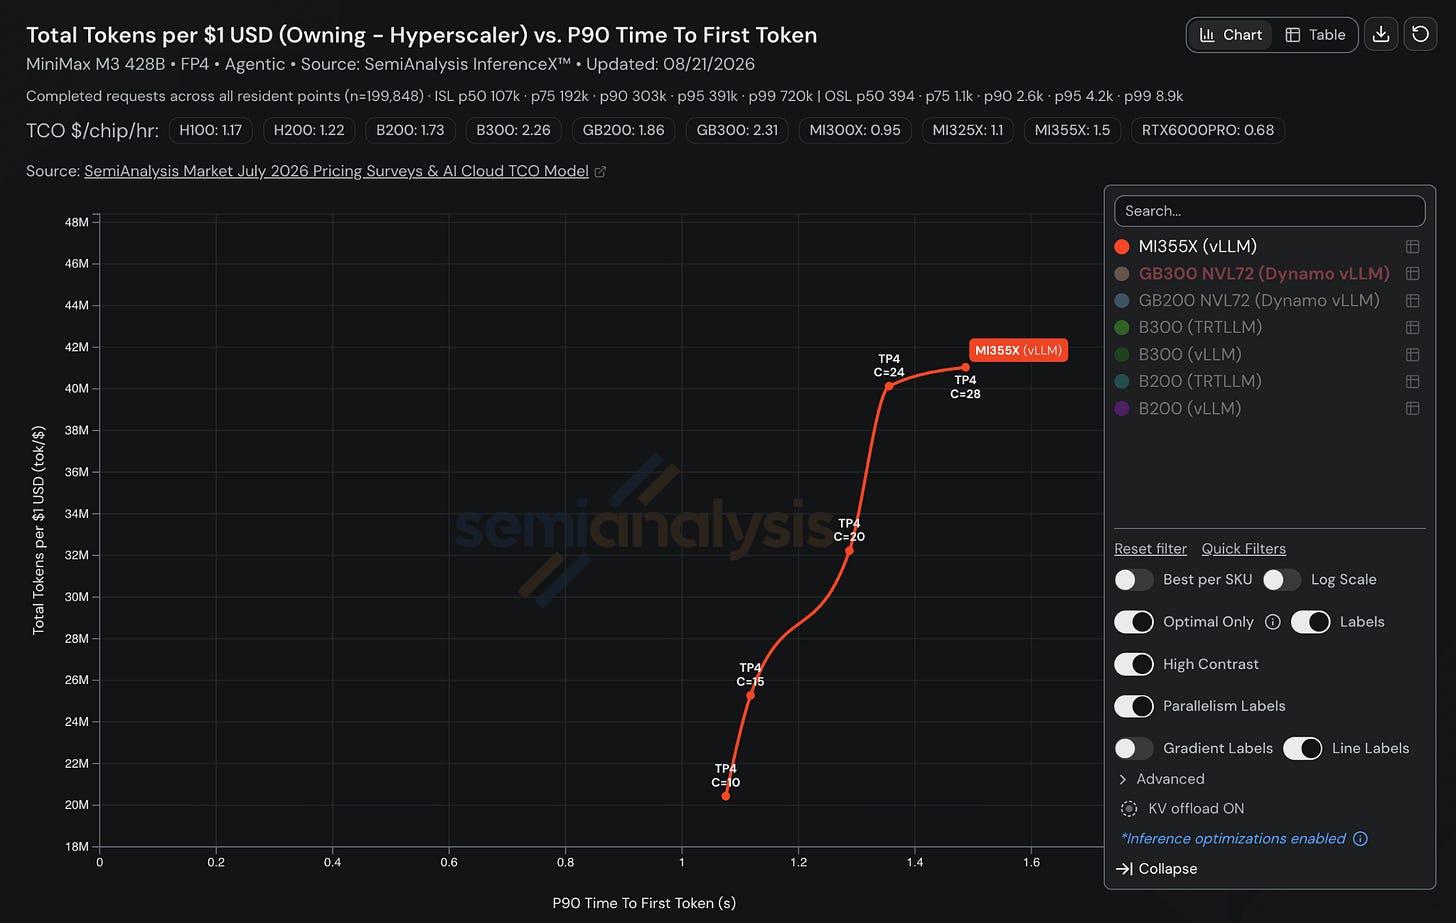Click the KV offload status icon
1456x923 pixels.
point(1129,809)
